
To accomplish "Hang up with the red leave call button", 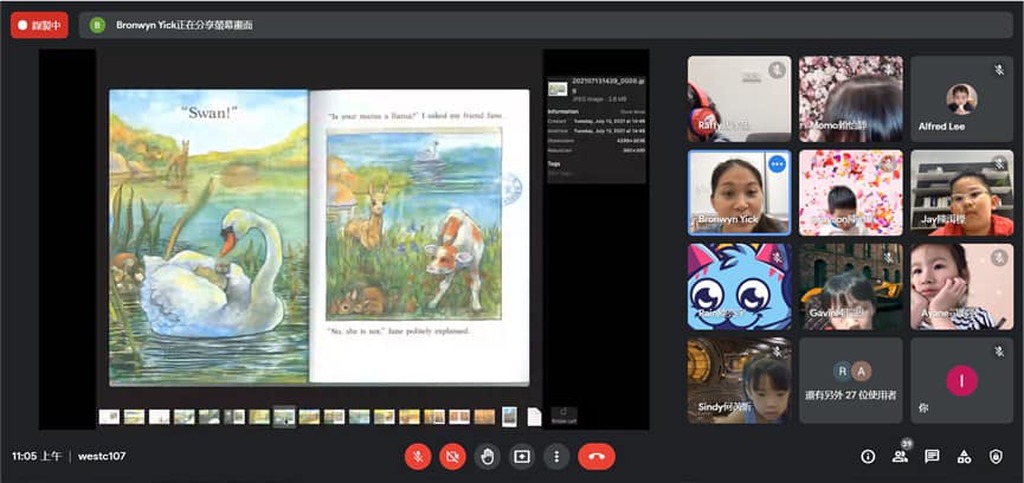I will (596, 457).
